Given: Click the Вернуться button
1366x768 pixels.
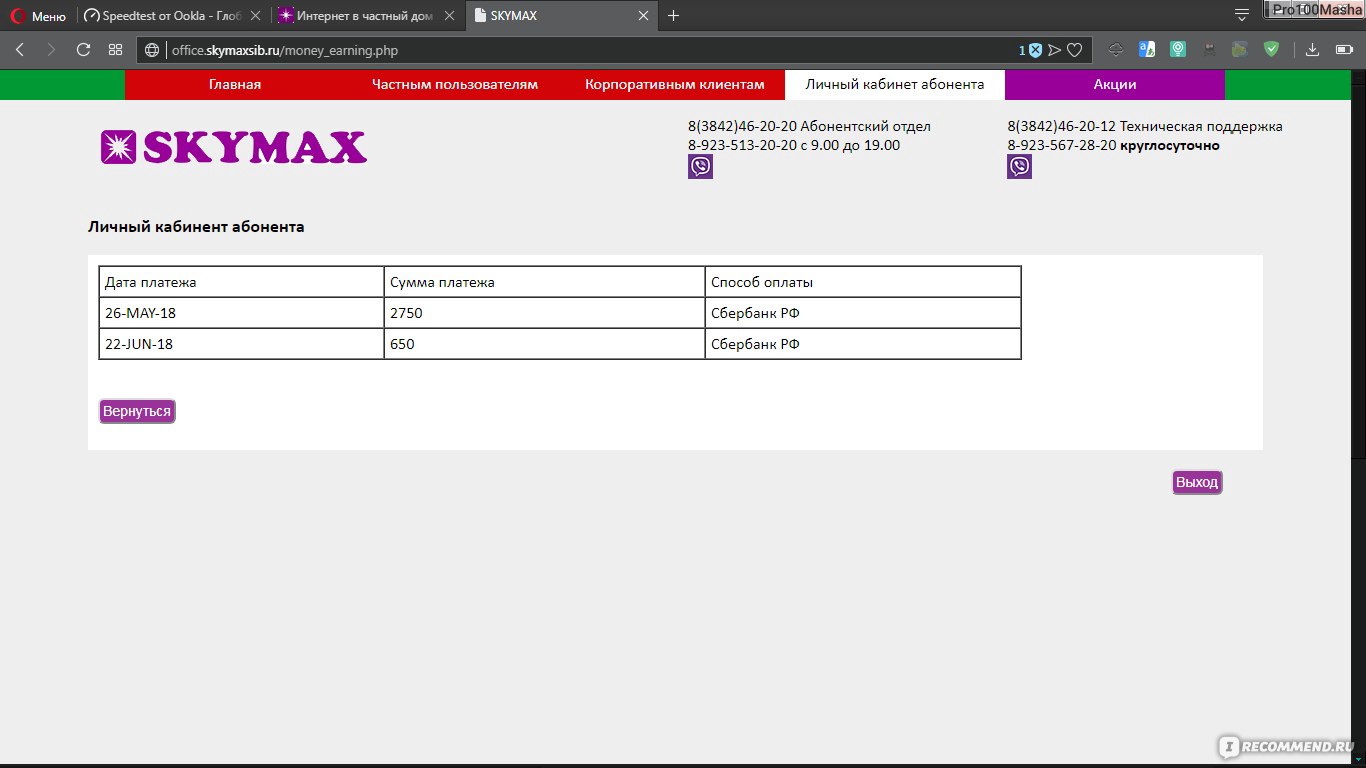Looking at the screenshot, I should click(137, 411).
